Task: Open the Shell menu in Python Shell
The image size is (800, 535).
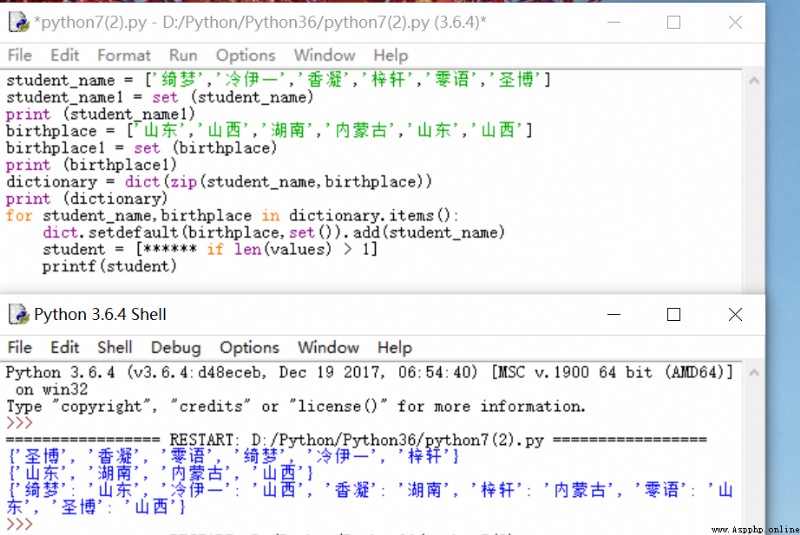Action: point(115,347)
